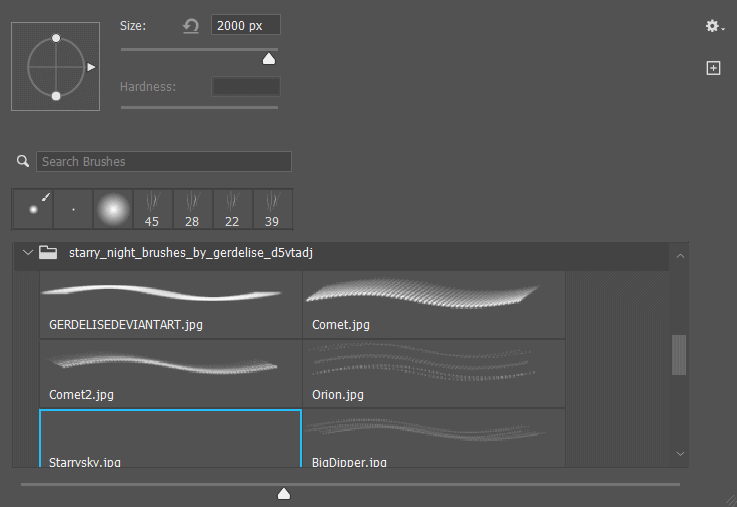
Task: Select the recent grass brush labeled 22
Action: tap(232, 209)
